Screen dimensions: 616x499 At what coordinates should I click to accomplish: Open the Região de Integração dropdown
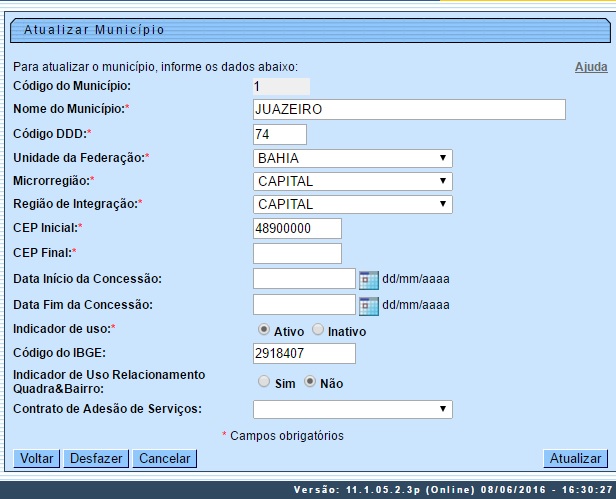(352, 204)
